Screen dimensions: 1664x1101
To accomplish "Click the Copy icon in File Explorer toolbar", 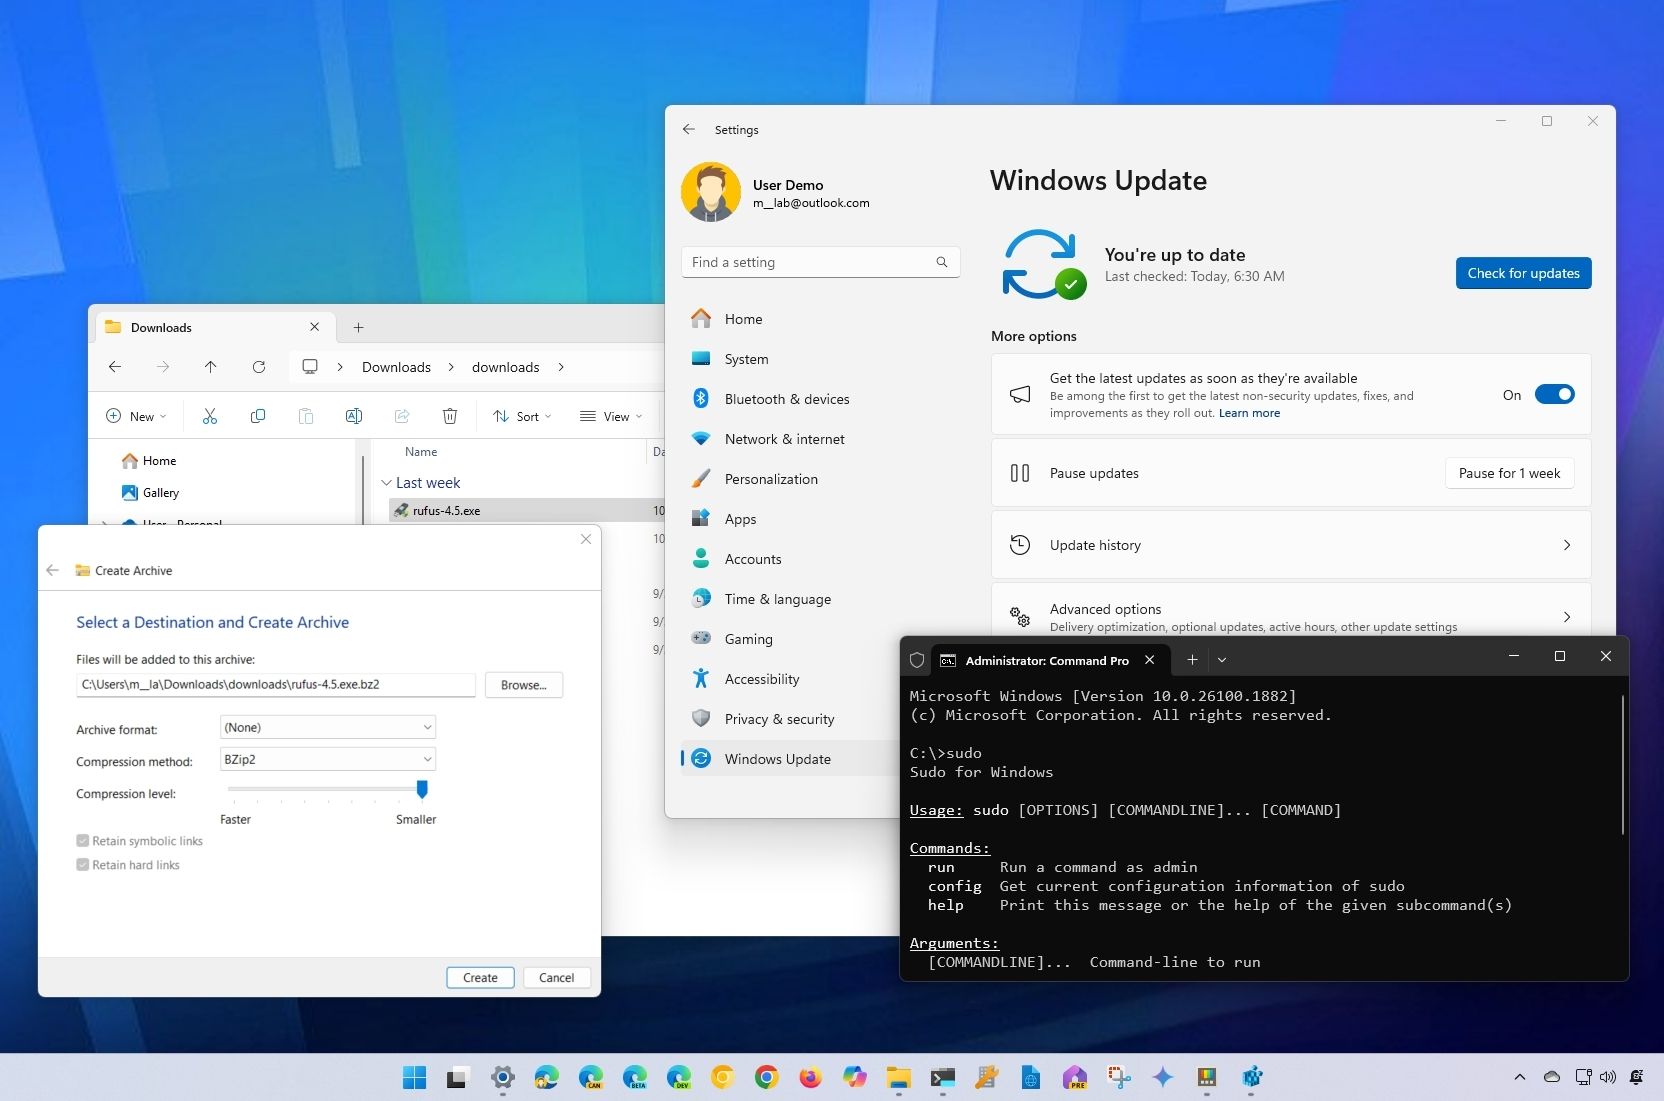I will (x=258, y=416).
